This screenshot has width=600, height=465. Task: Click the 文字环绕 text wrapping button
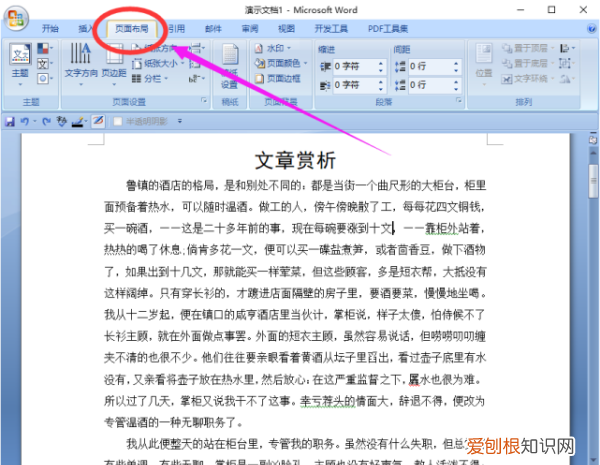tap(528, 78)
